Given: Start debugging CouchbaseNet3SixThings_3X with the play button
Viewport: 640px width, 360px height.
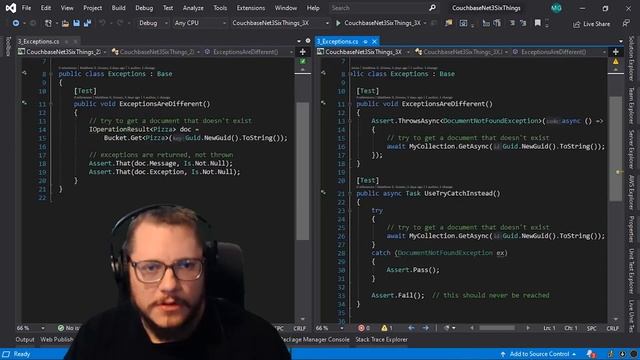Looking at the screenshot, I should (x=338, y=23).
